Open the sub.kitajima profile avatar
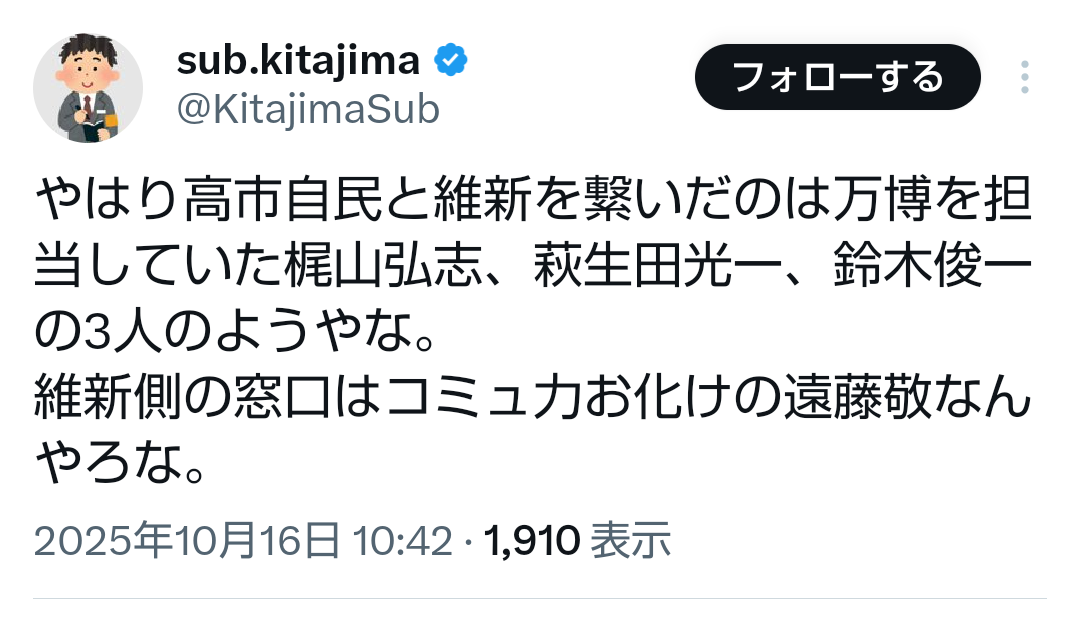The width and height of the screenshot is (1080, 617). coord(88,87)
